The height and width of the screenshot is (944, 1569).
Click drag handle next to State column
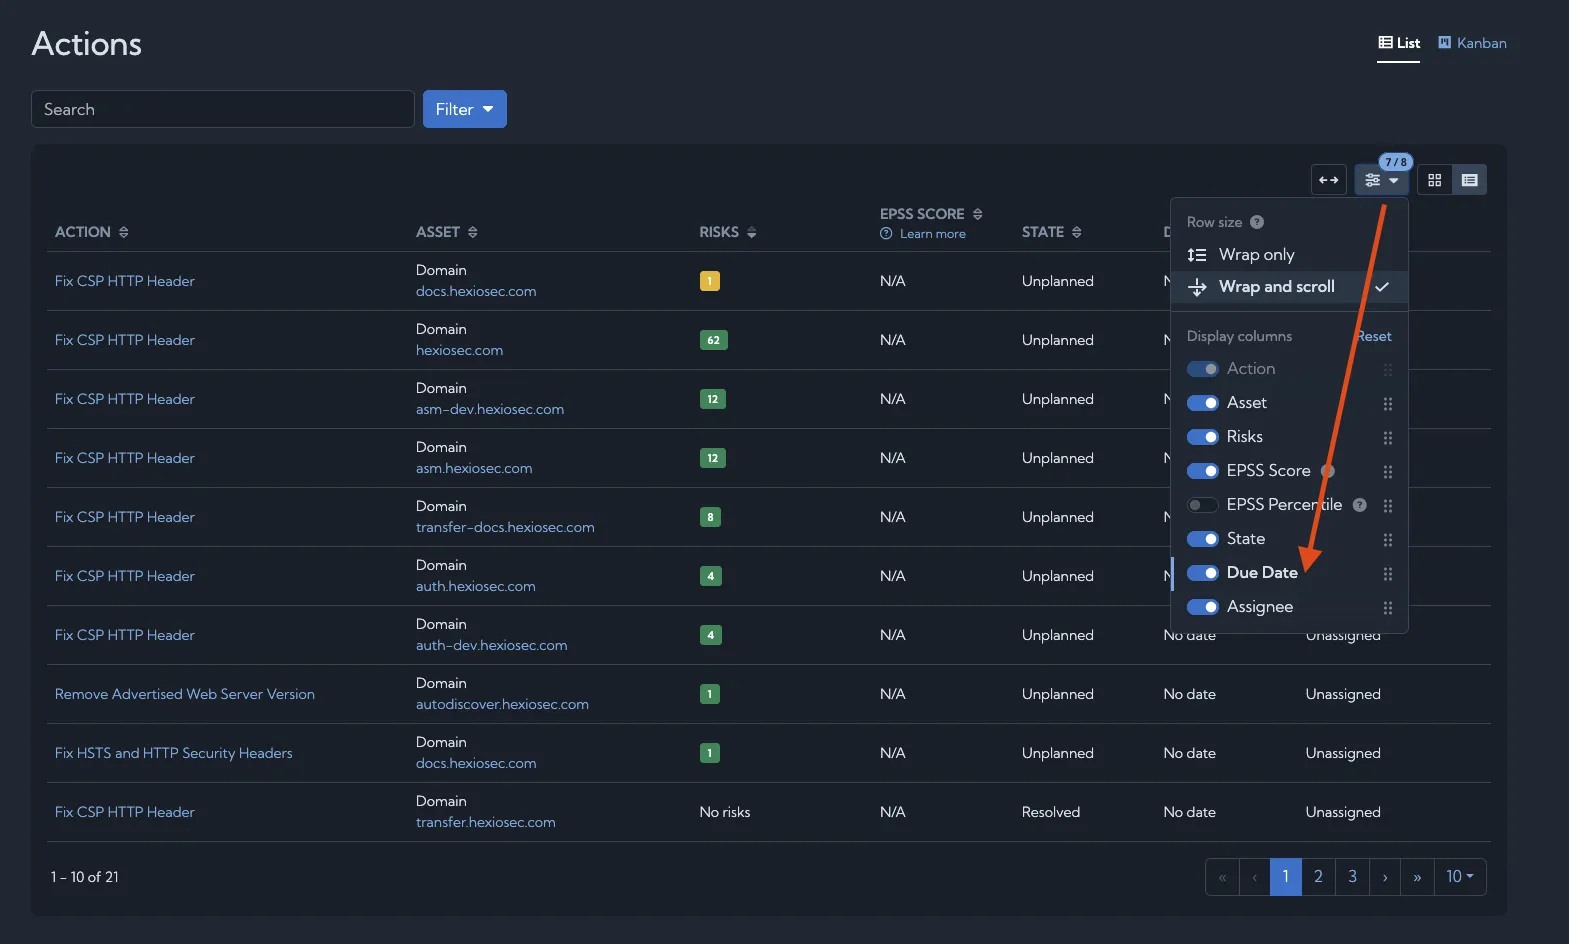[x=1387, y=539]
